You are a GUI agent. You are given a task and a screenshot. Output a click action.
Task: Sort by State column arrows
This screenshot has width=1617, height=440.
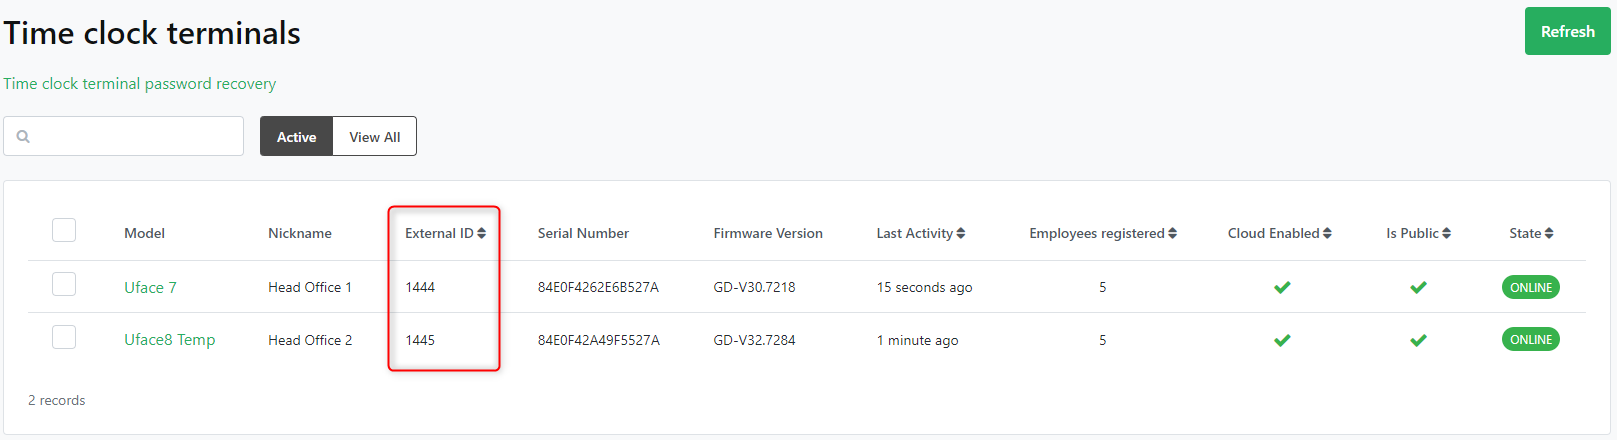pos(1549,233)
